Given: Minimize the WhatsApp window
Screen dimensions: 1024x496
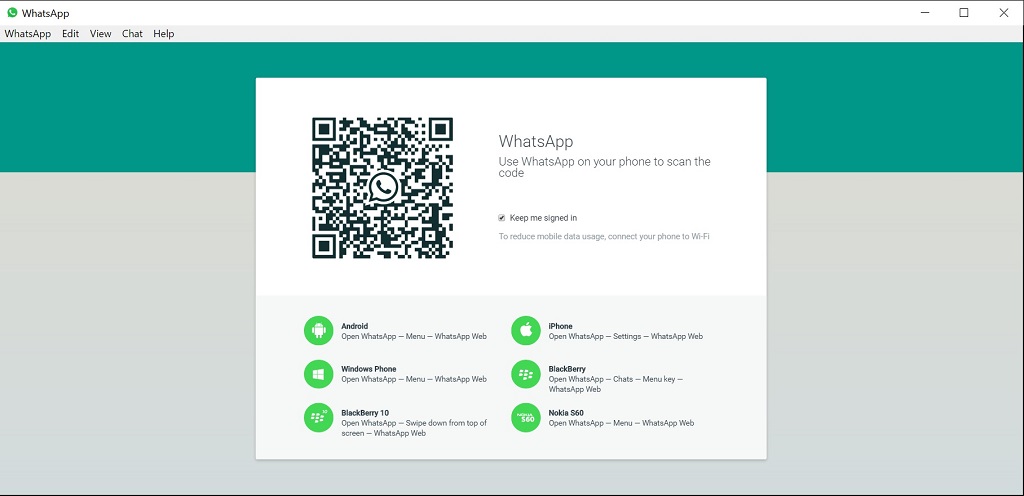Looking at the screenshot, I should pyautogui.click(x=925, y=13).
